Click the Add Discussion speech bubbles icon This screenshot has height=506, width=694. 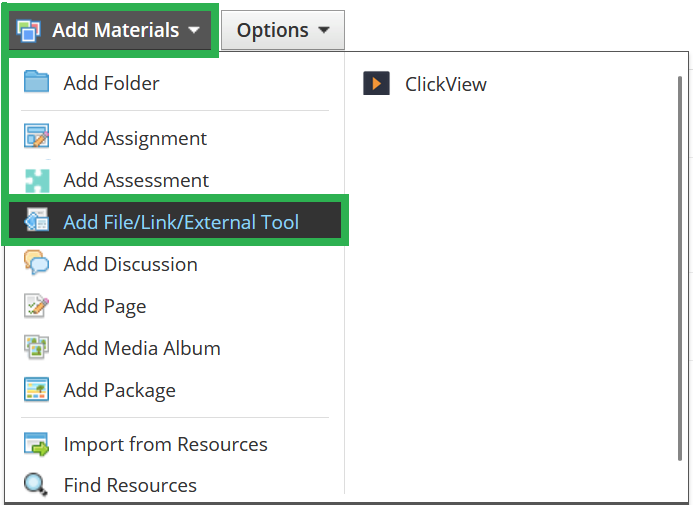36,263
